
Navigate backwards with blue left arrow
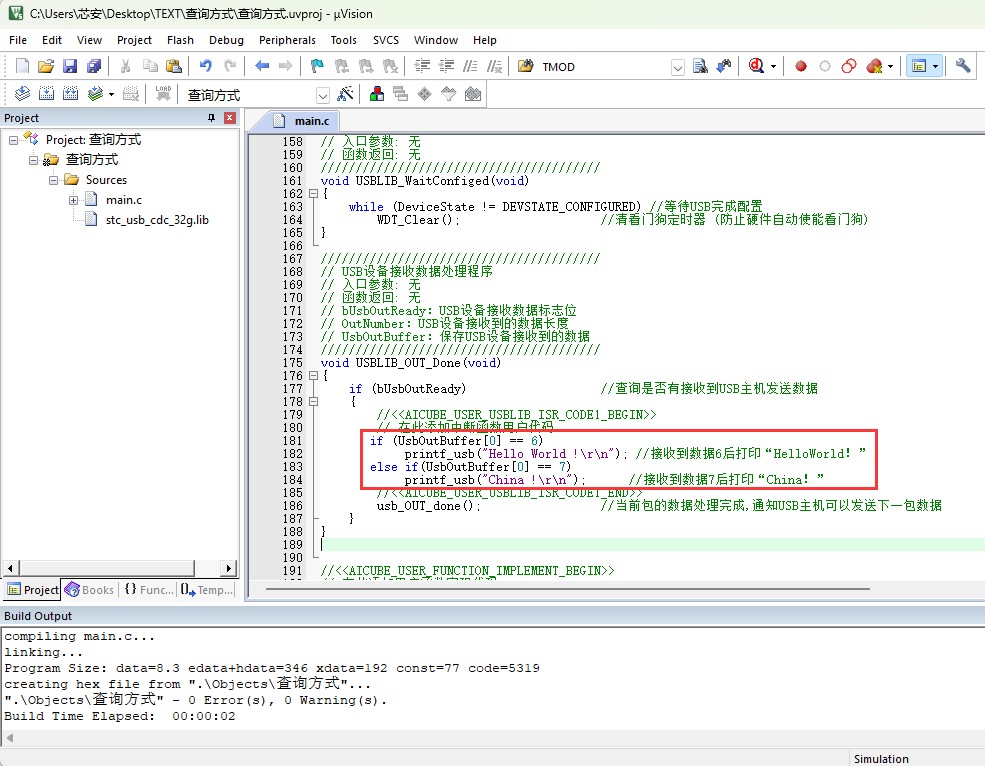point(262,66)
